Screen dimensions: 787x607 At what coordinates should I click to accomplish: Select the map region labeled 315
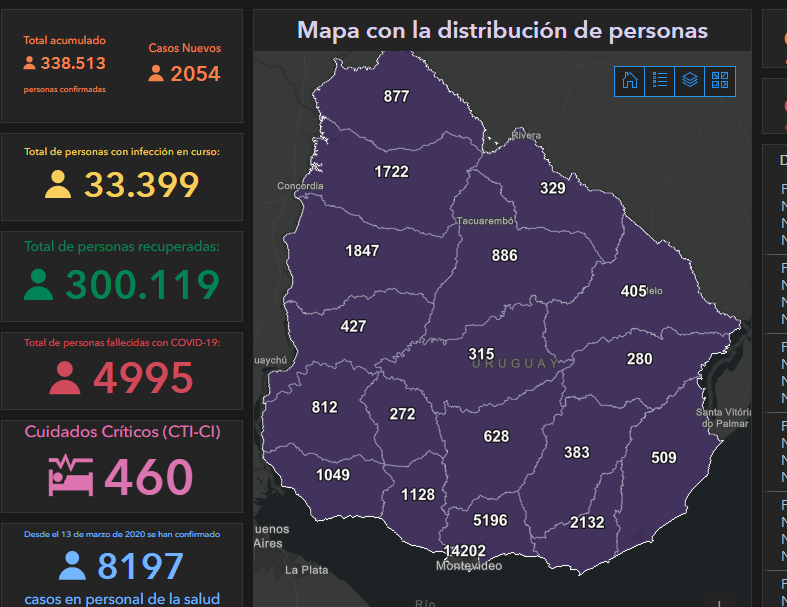point(481,354)
